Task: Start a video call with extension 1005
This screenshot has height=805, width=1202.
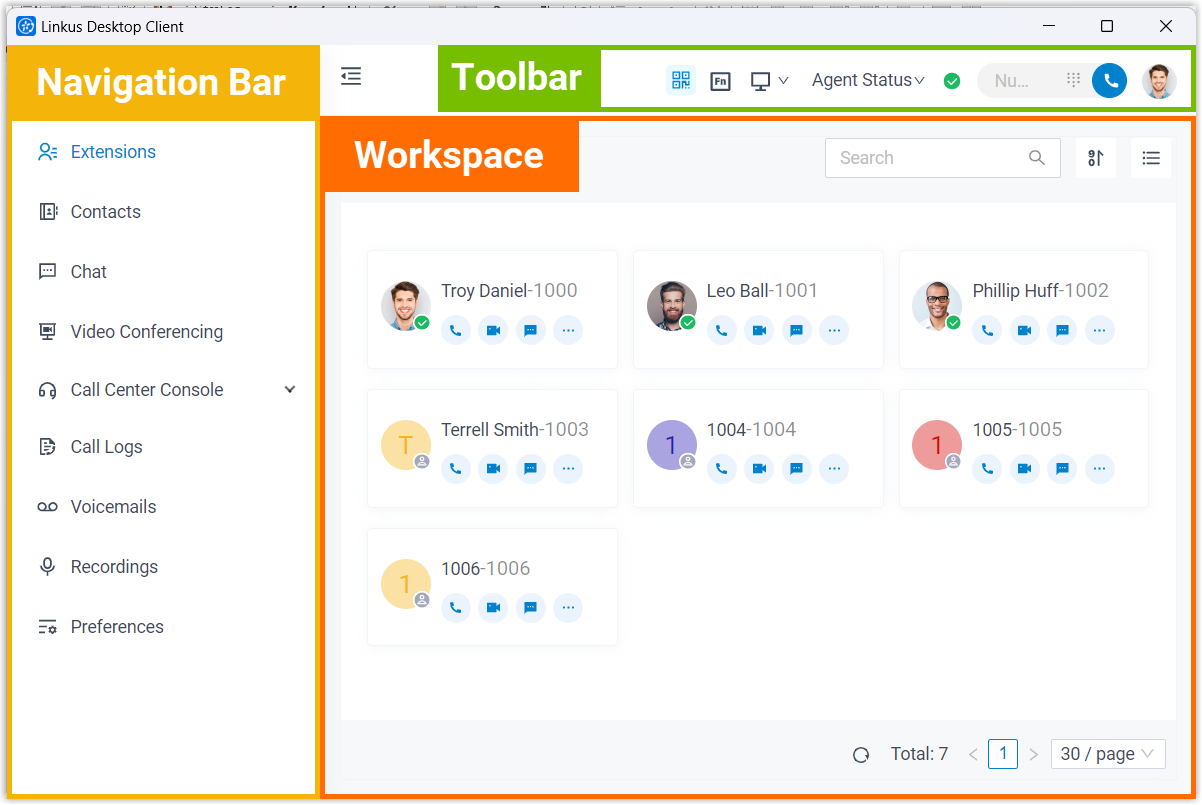Action: click(1025, 468)
